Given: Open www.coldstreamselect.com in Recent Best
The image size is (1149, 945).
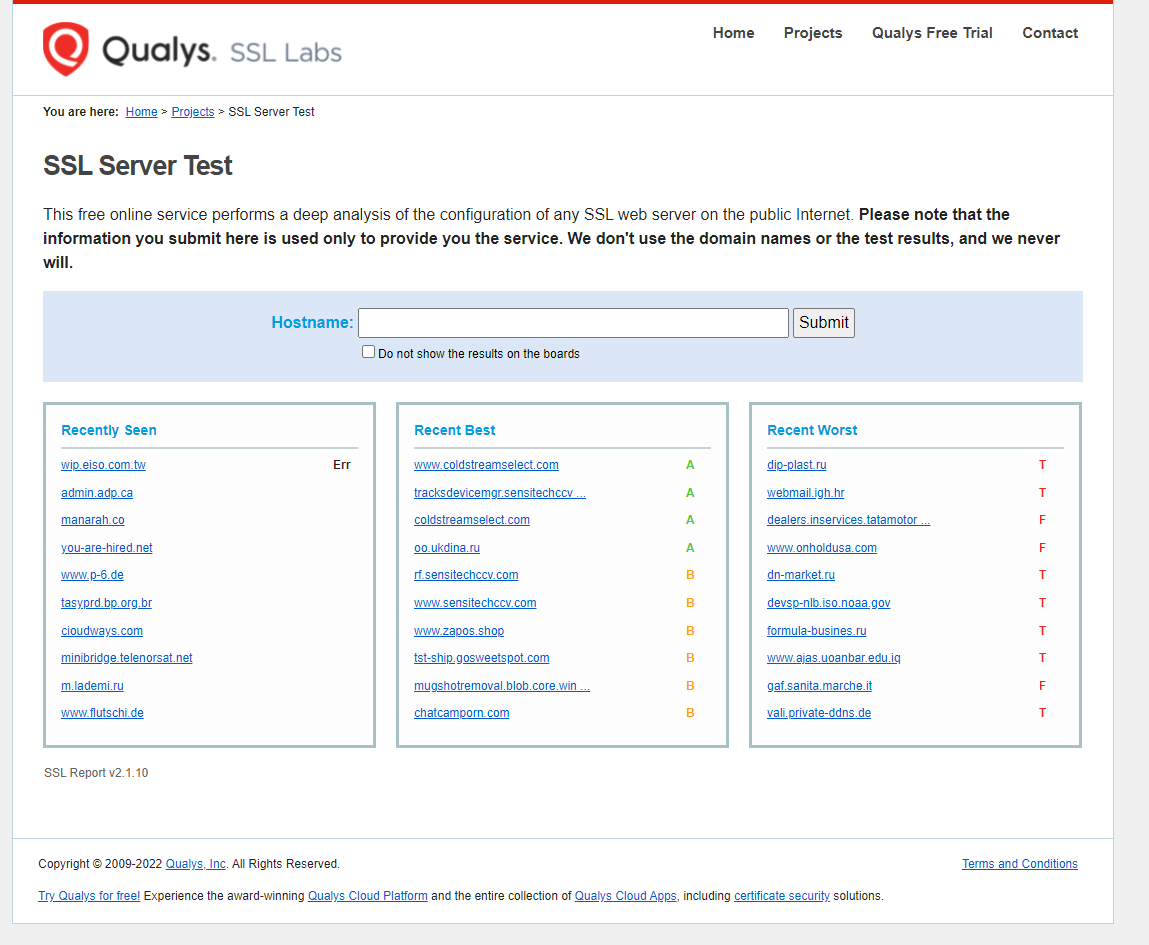Looking at the screenshot, I should point(486,464).
